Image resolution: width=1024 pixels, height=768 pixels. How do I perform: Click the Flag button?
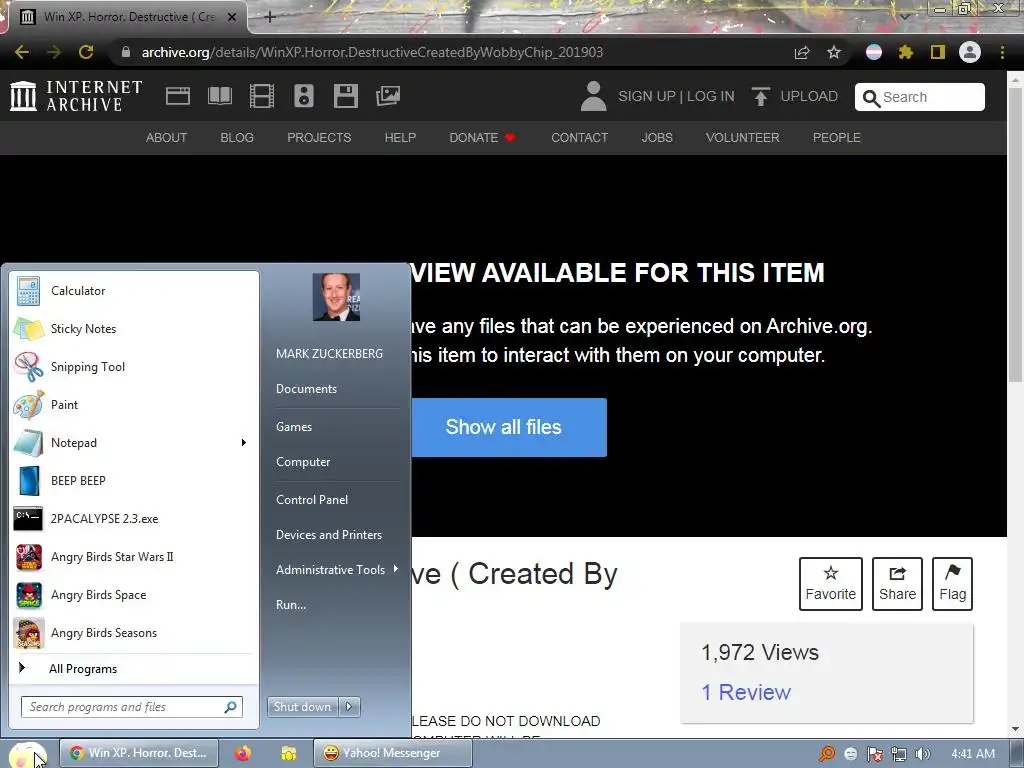(x=952, y=584)
